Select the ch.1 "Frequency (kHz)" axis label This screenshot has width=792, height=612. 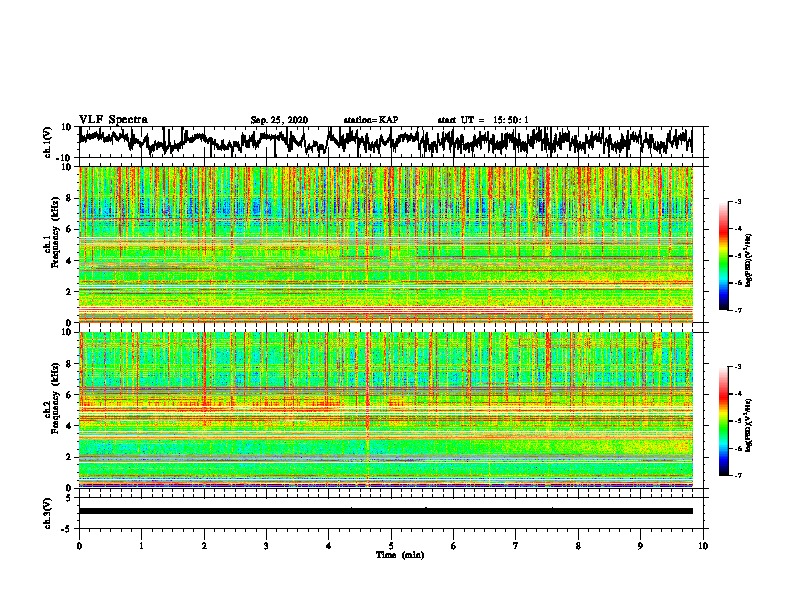[x=55, y=232]
